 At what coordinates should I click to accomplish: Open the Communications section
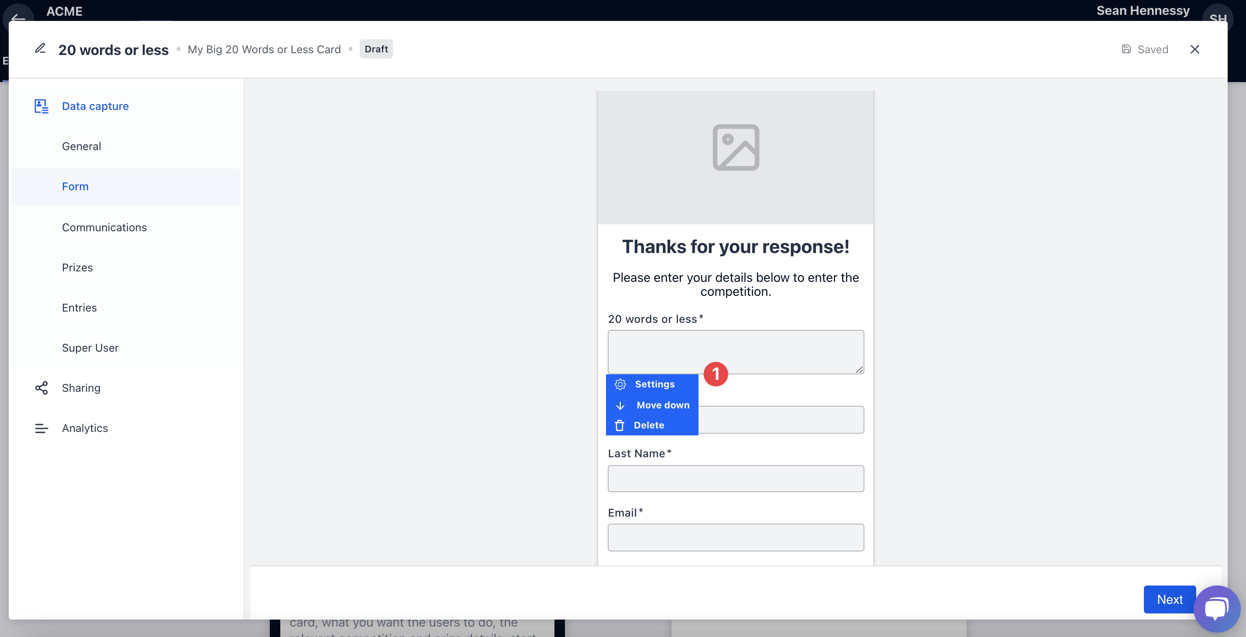click(x=104, y=227)
